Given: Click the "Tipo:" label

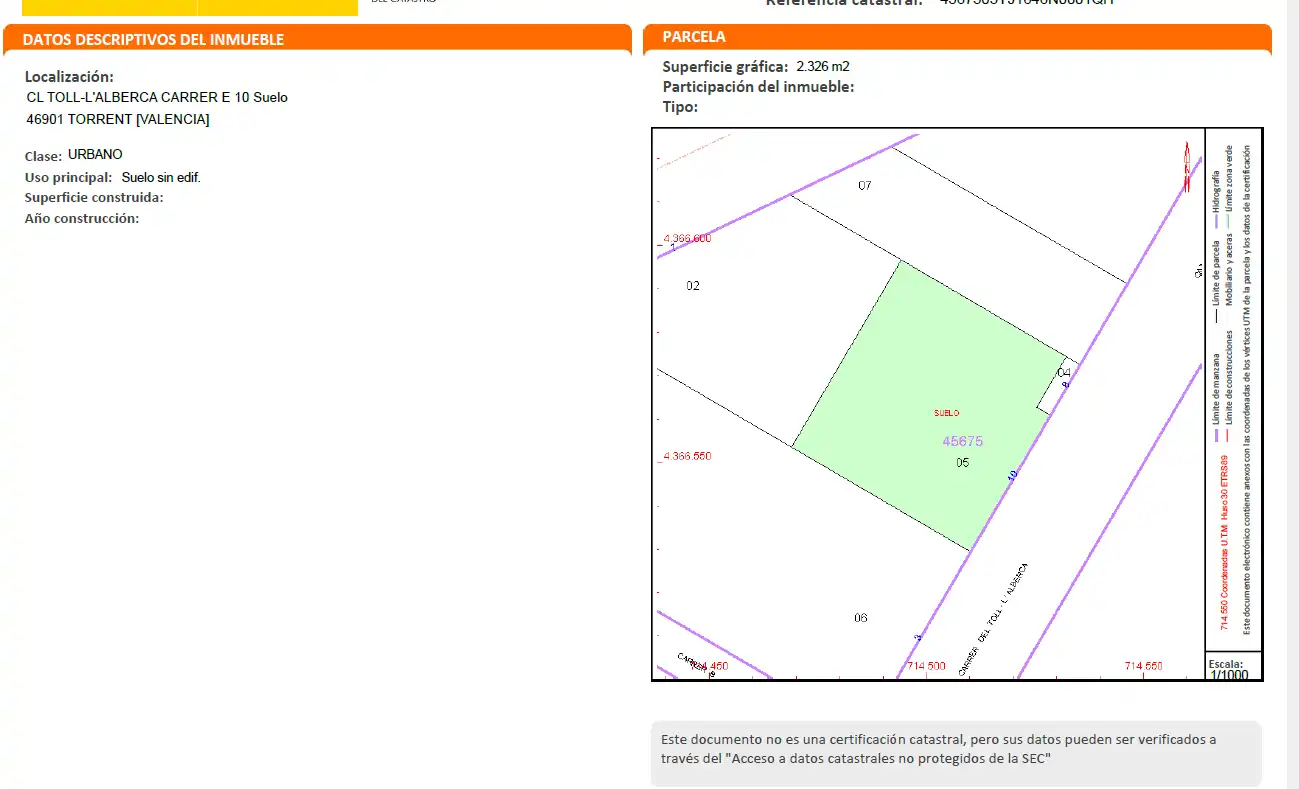Looking at the screenshot, I should (x=680, y=106).
